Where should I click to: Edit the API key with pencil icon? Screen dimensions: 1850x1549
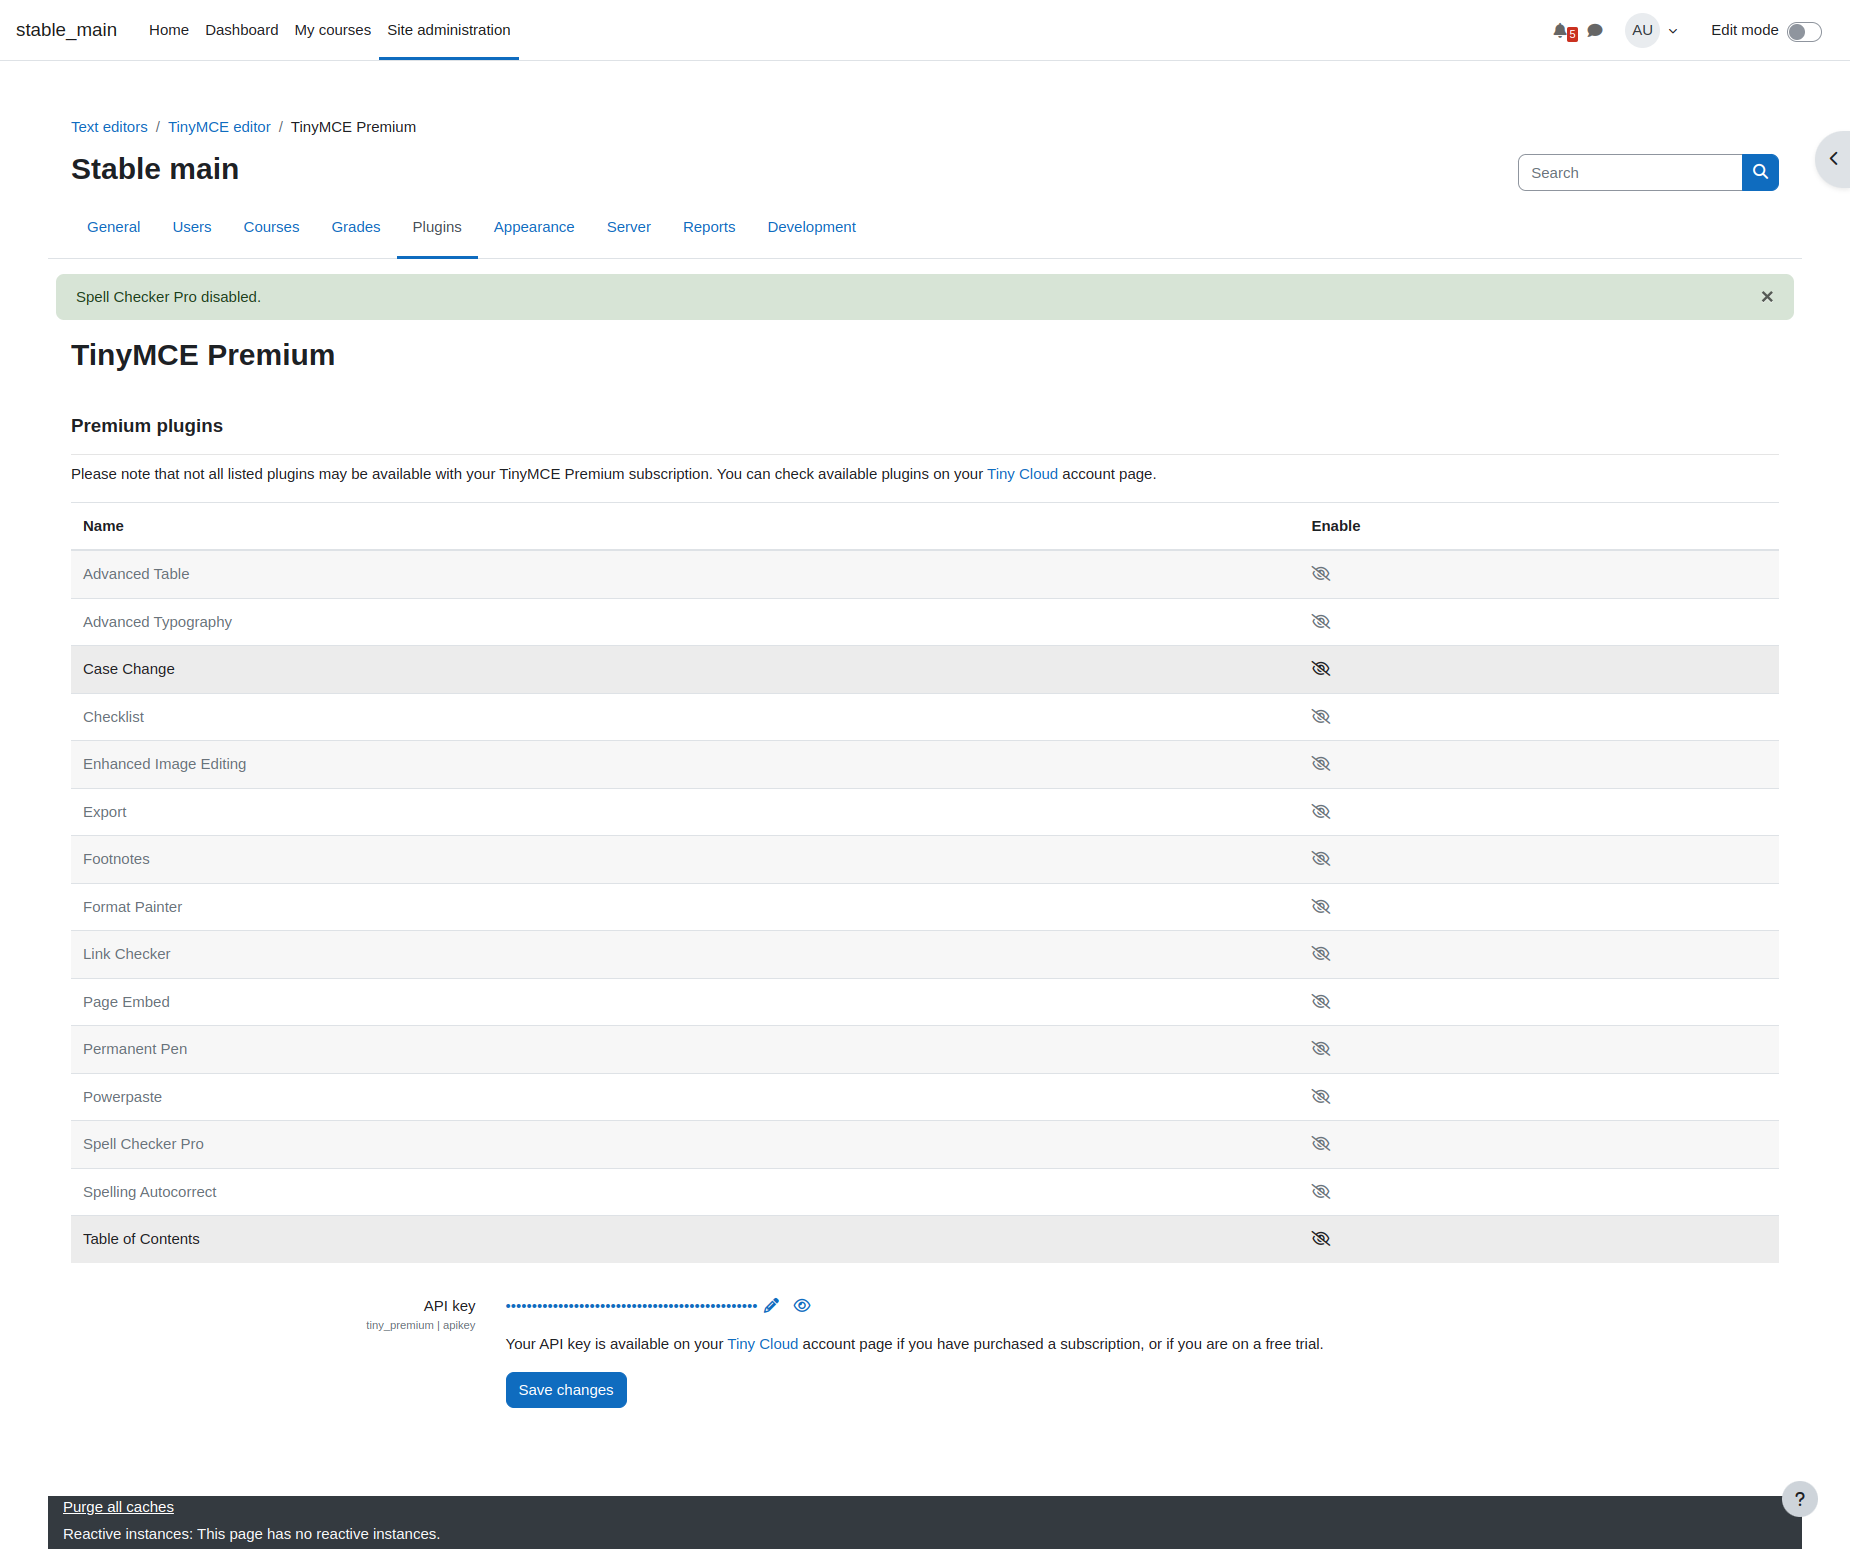click(x=771, y=1306)
